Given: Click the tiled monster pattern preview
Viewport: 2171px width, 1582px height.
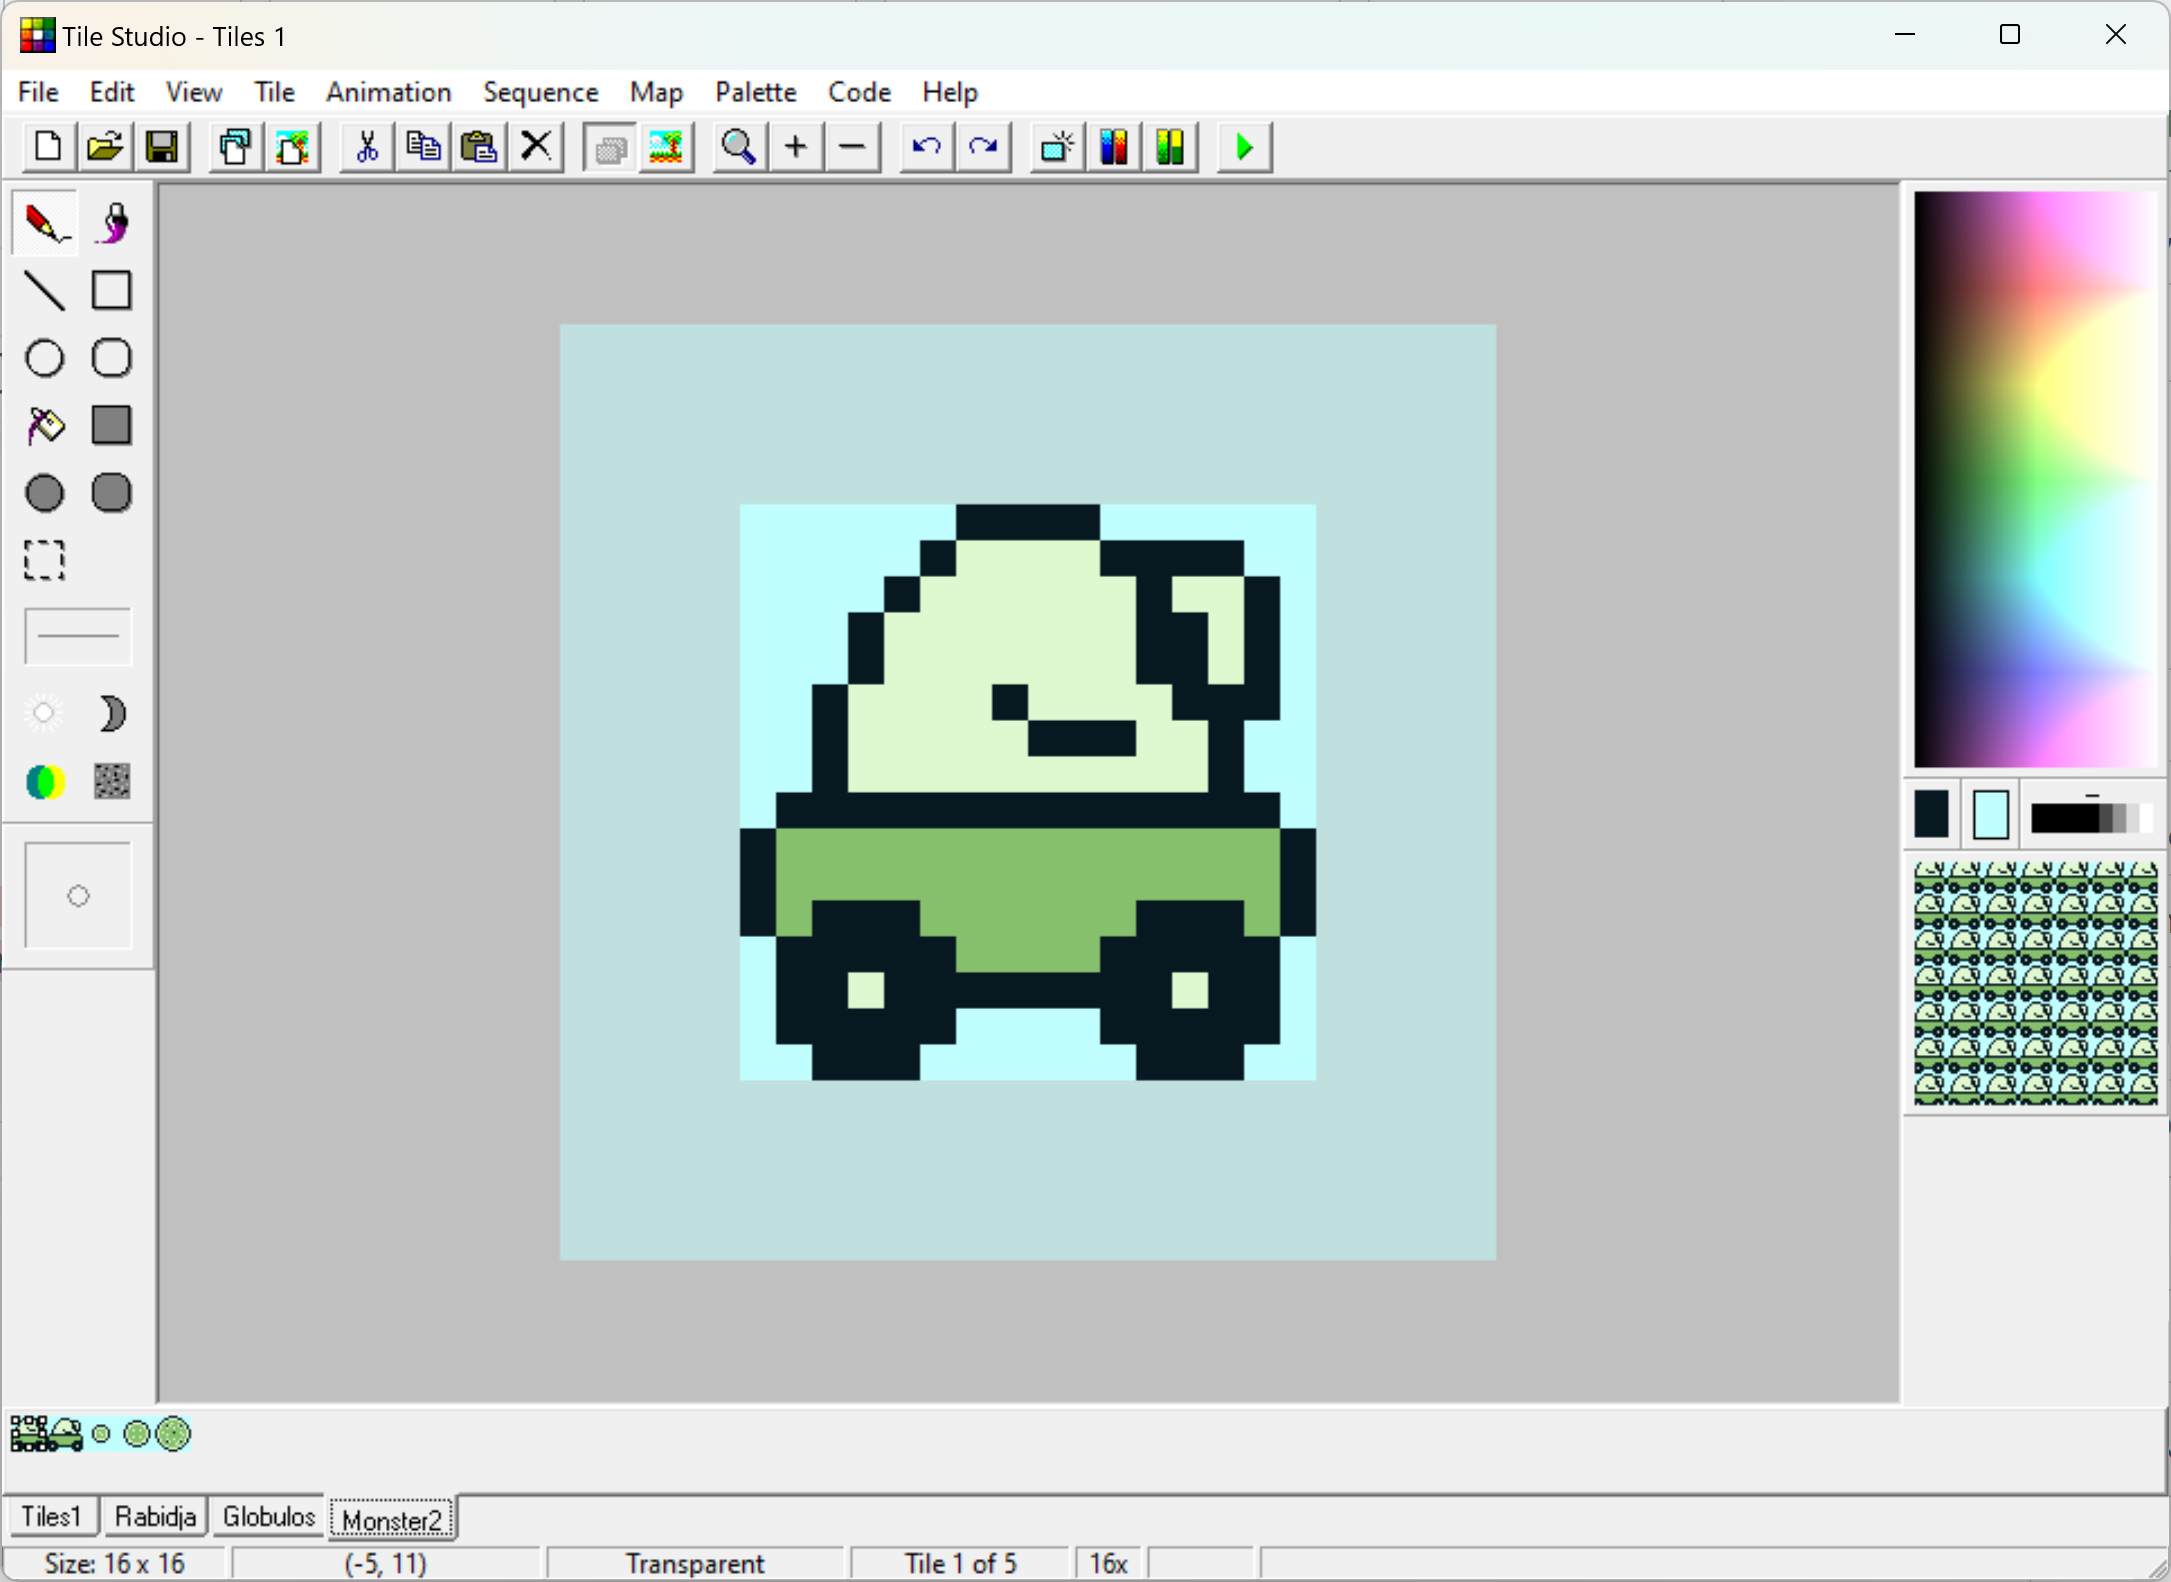Looking at the screenshot, I should [x=2035, y=983].
